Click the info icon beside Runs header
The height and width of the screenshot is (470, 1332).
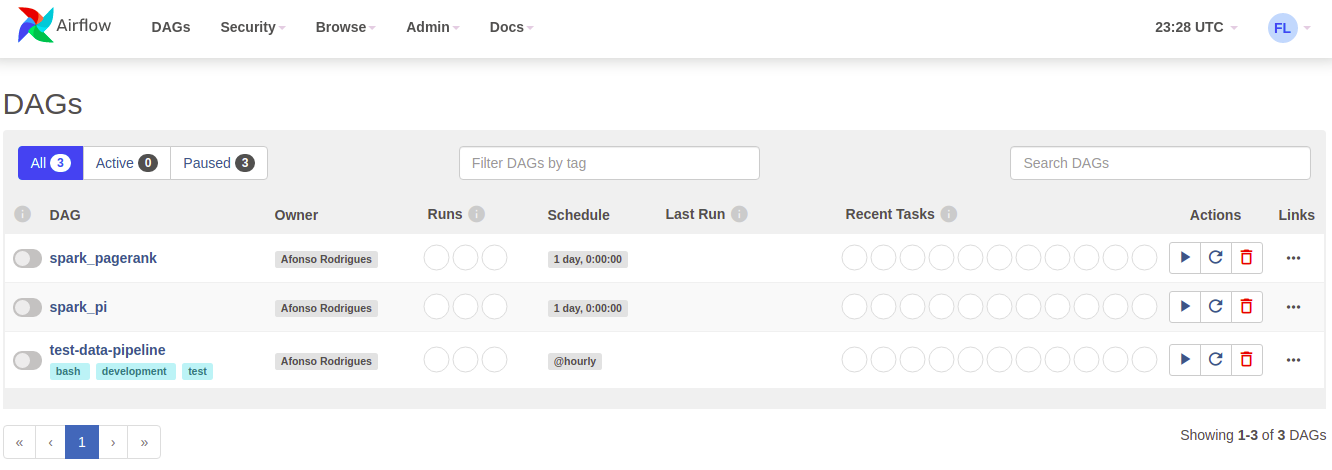tap(477, 214)
